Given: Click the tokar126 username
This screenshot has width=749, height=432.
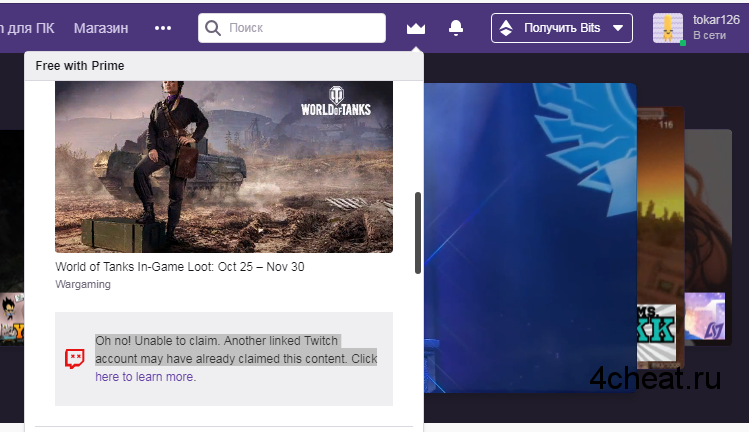Looking at the screenshot, I should point(716,20).
